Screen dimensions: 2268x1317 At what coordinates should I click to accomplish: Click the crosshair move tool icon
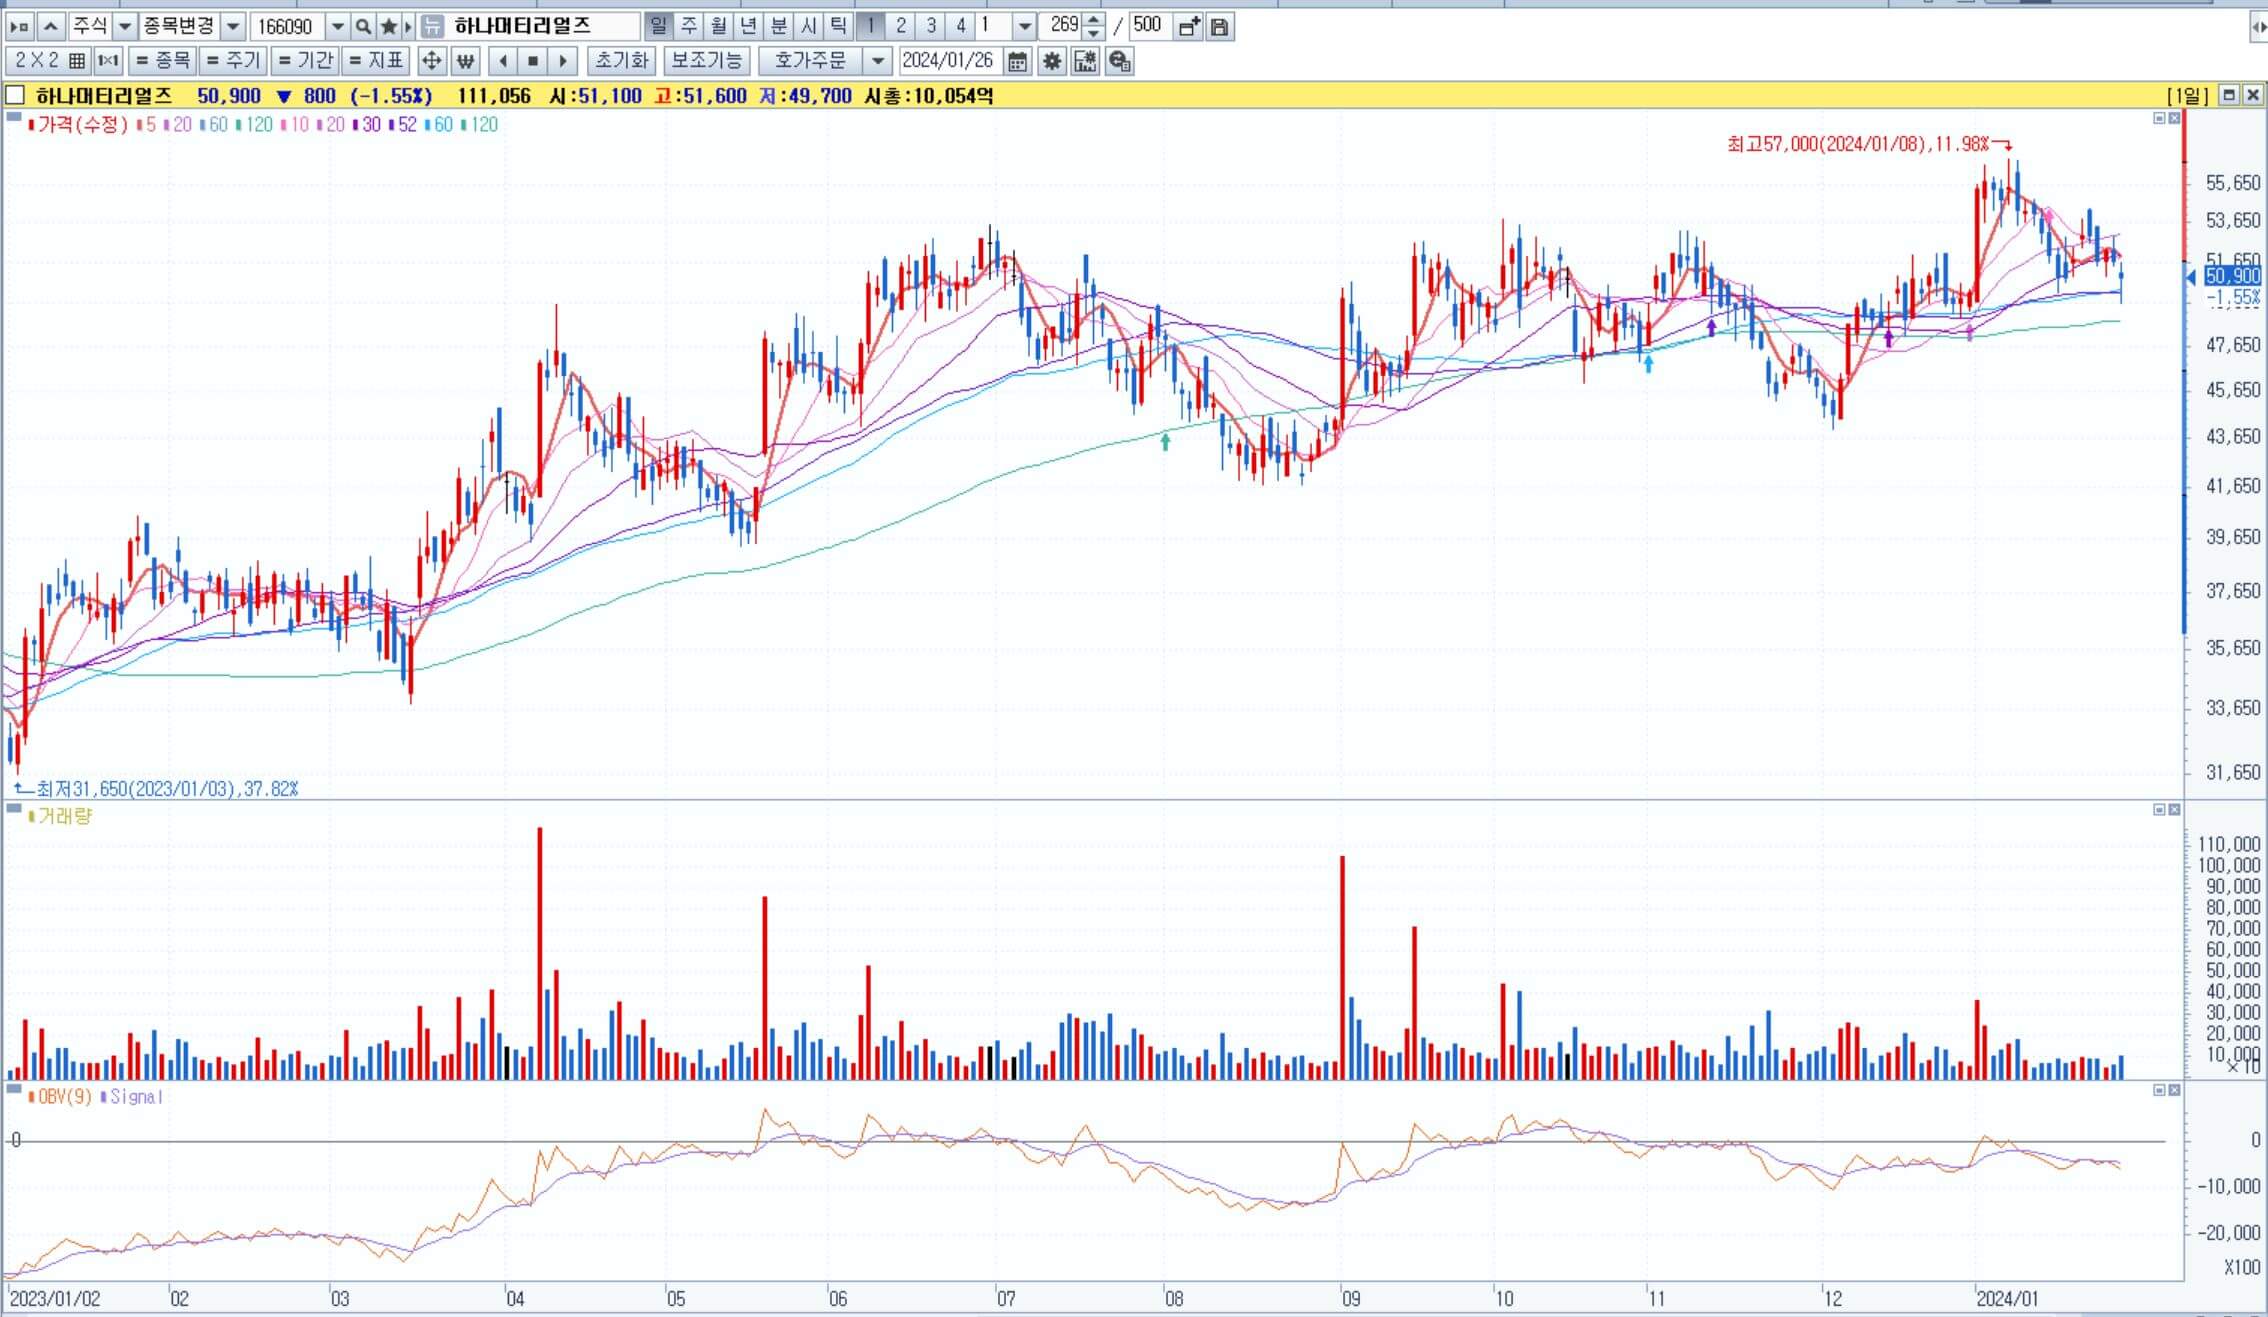pos(431,61)
